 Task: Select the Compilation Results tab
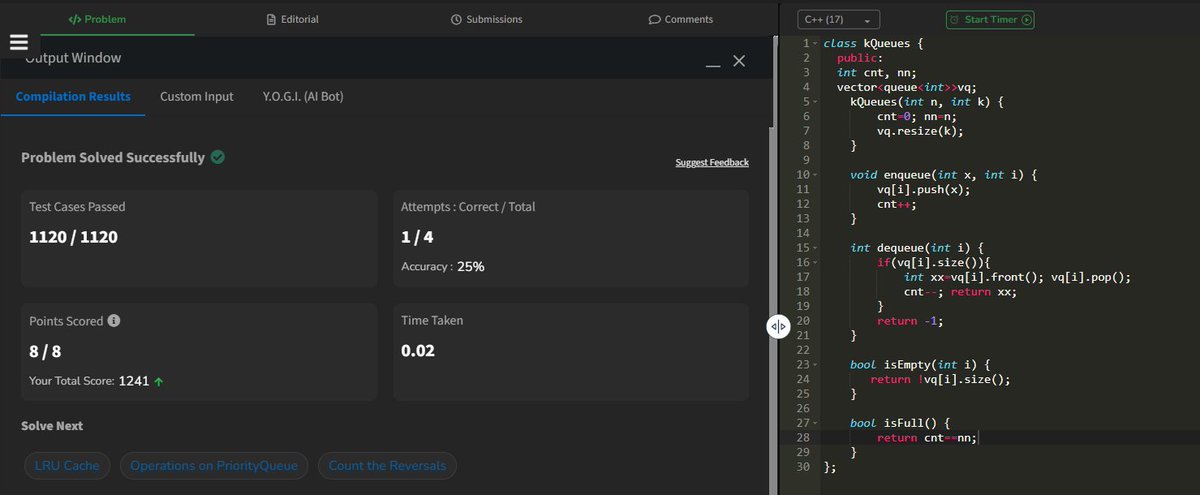[73, 97]
